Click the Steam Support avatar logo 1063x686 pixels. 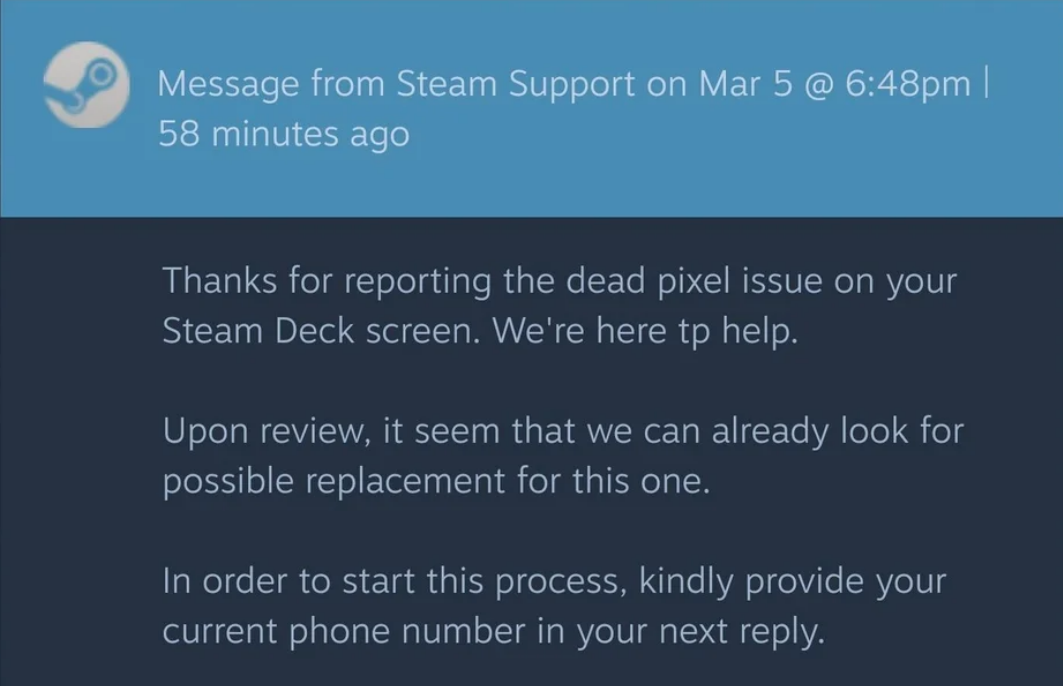86,85
